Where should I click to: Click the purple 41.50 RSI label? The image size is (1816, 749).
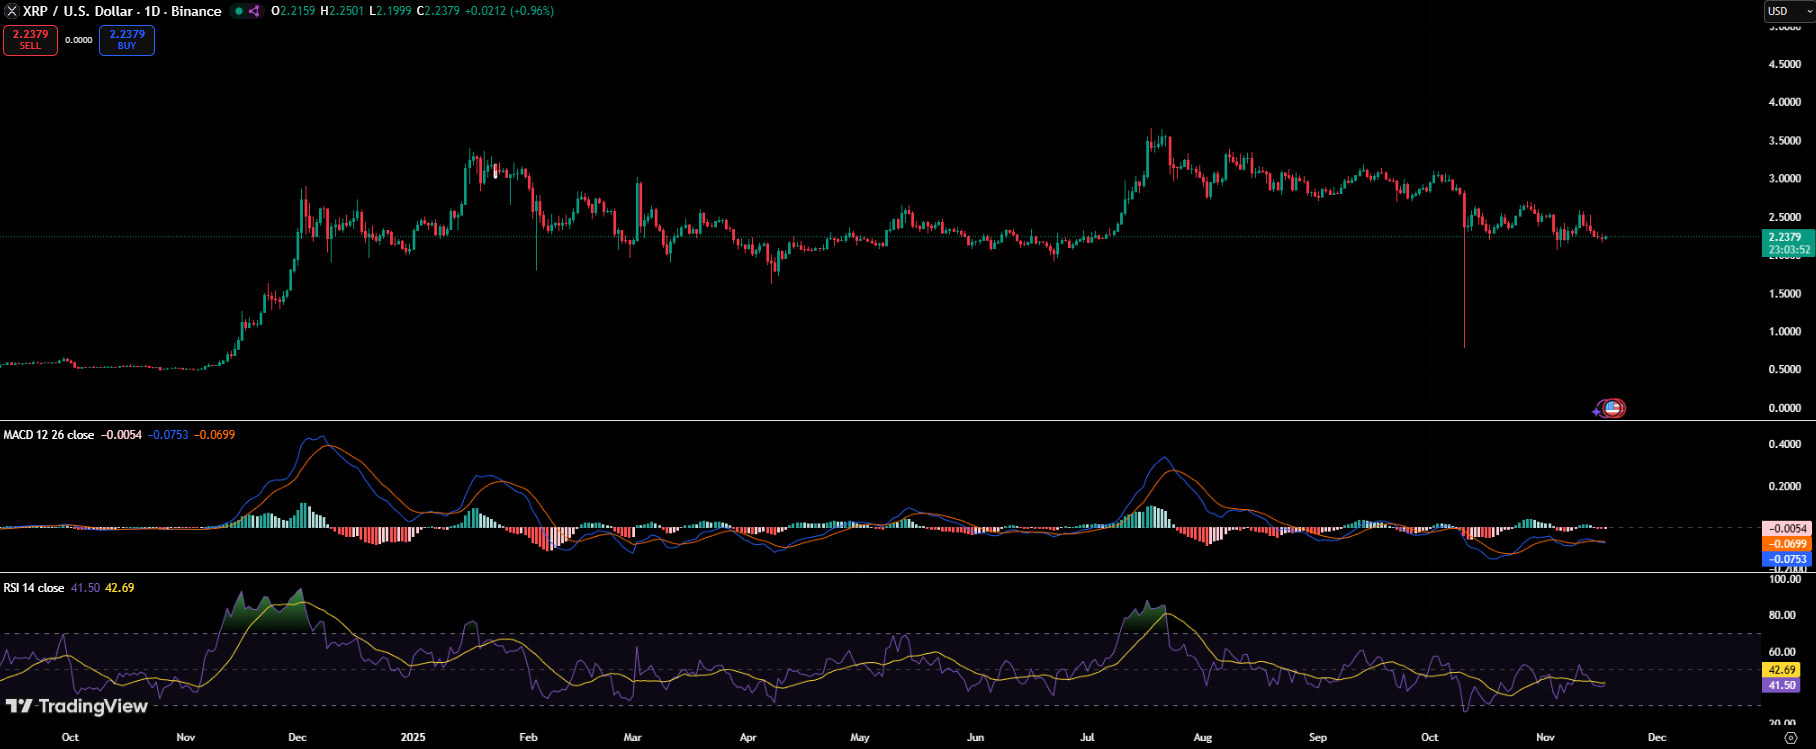[1781, 685]
